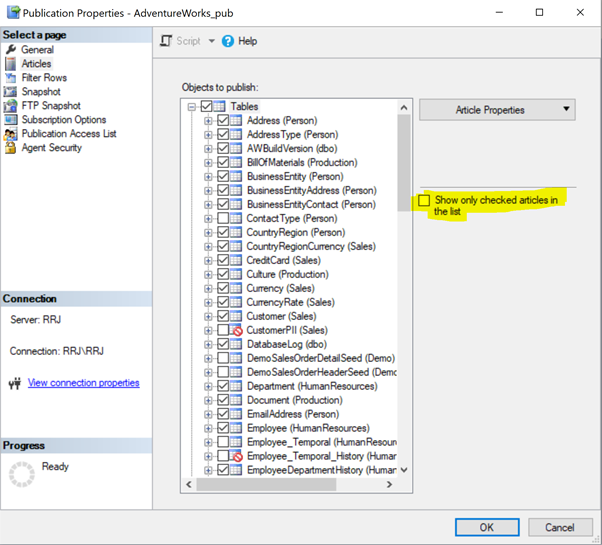Click the prohibited table icon for CustomerPII
Screen dimensions: 602x545
(236, 330)
